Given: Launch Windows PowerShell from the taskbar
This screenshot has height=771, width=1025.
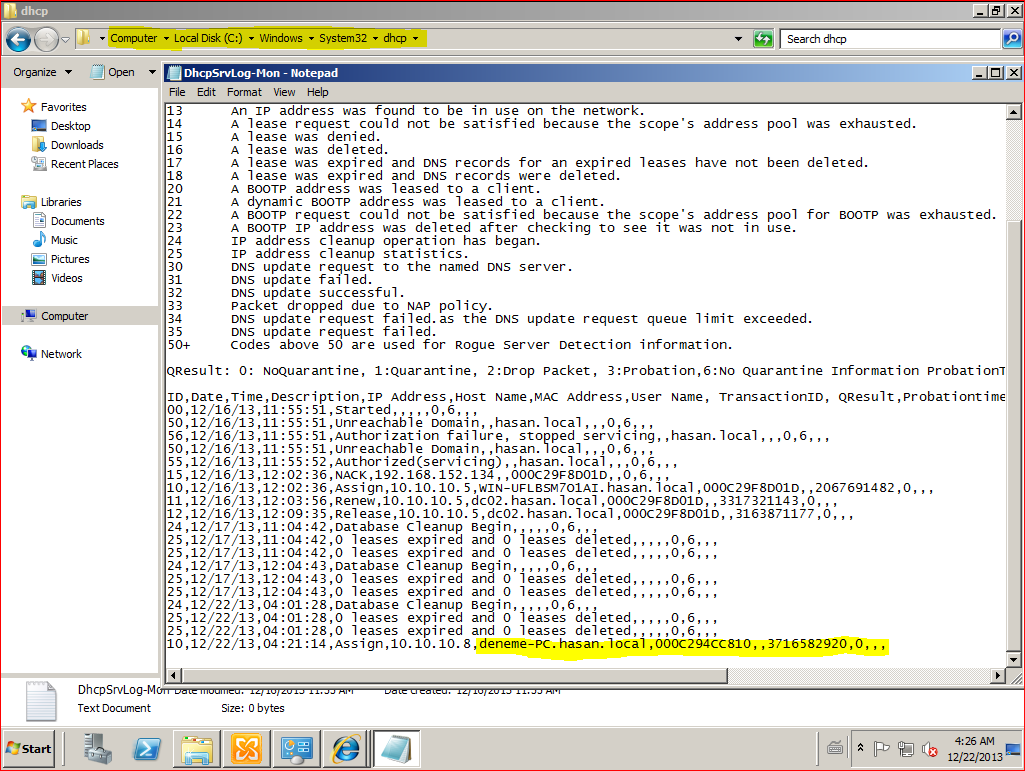Looking at the screenshot, I should (147, 748).
